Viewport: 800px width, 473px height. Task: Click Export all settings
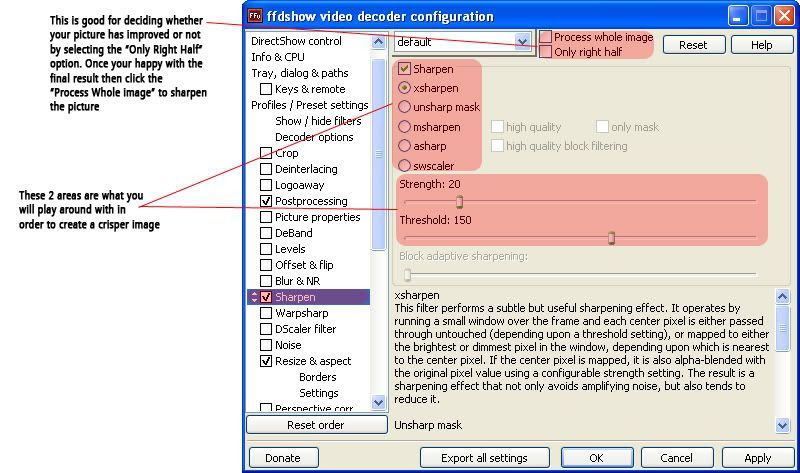click(x=484, y=458)
